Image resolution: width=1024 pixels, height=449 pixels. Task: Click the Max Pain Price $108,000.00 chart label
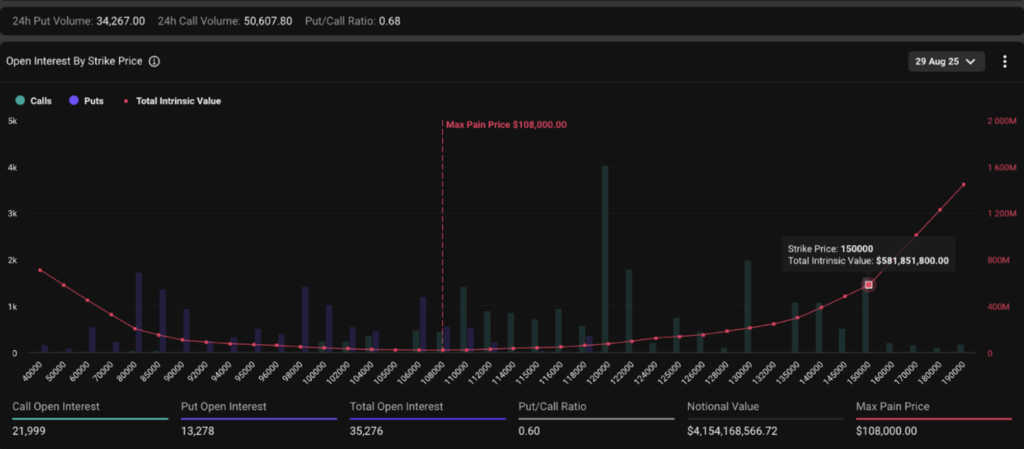tap(506, 125)
